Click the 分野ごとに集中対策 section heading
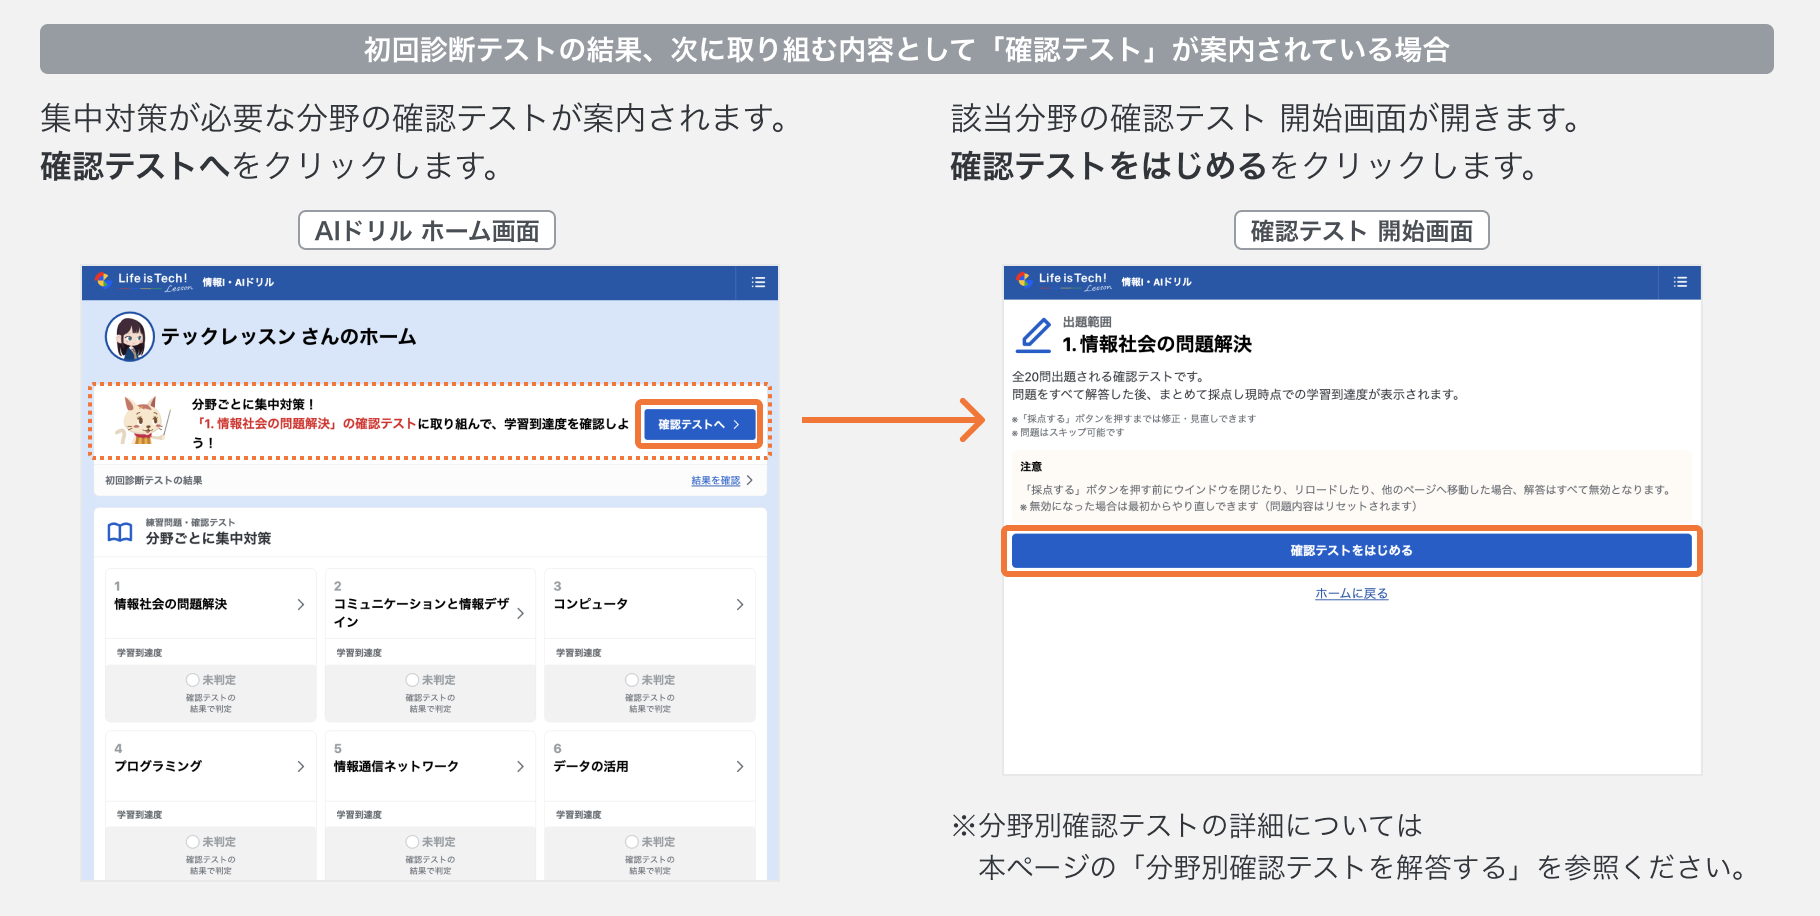The height and width of the screenshot is (916, 1820). coord(208,538)
